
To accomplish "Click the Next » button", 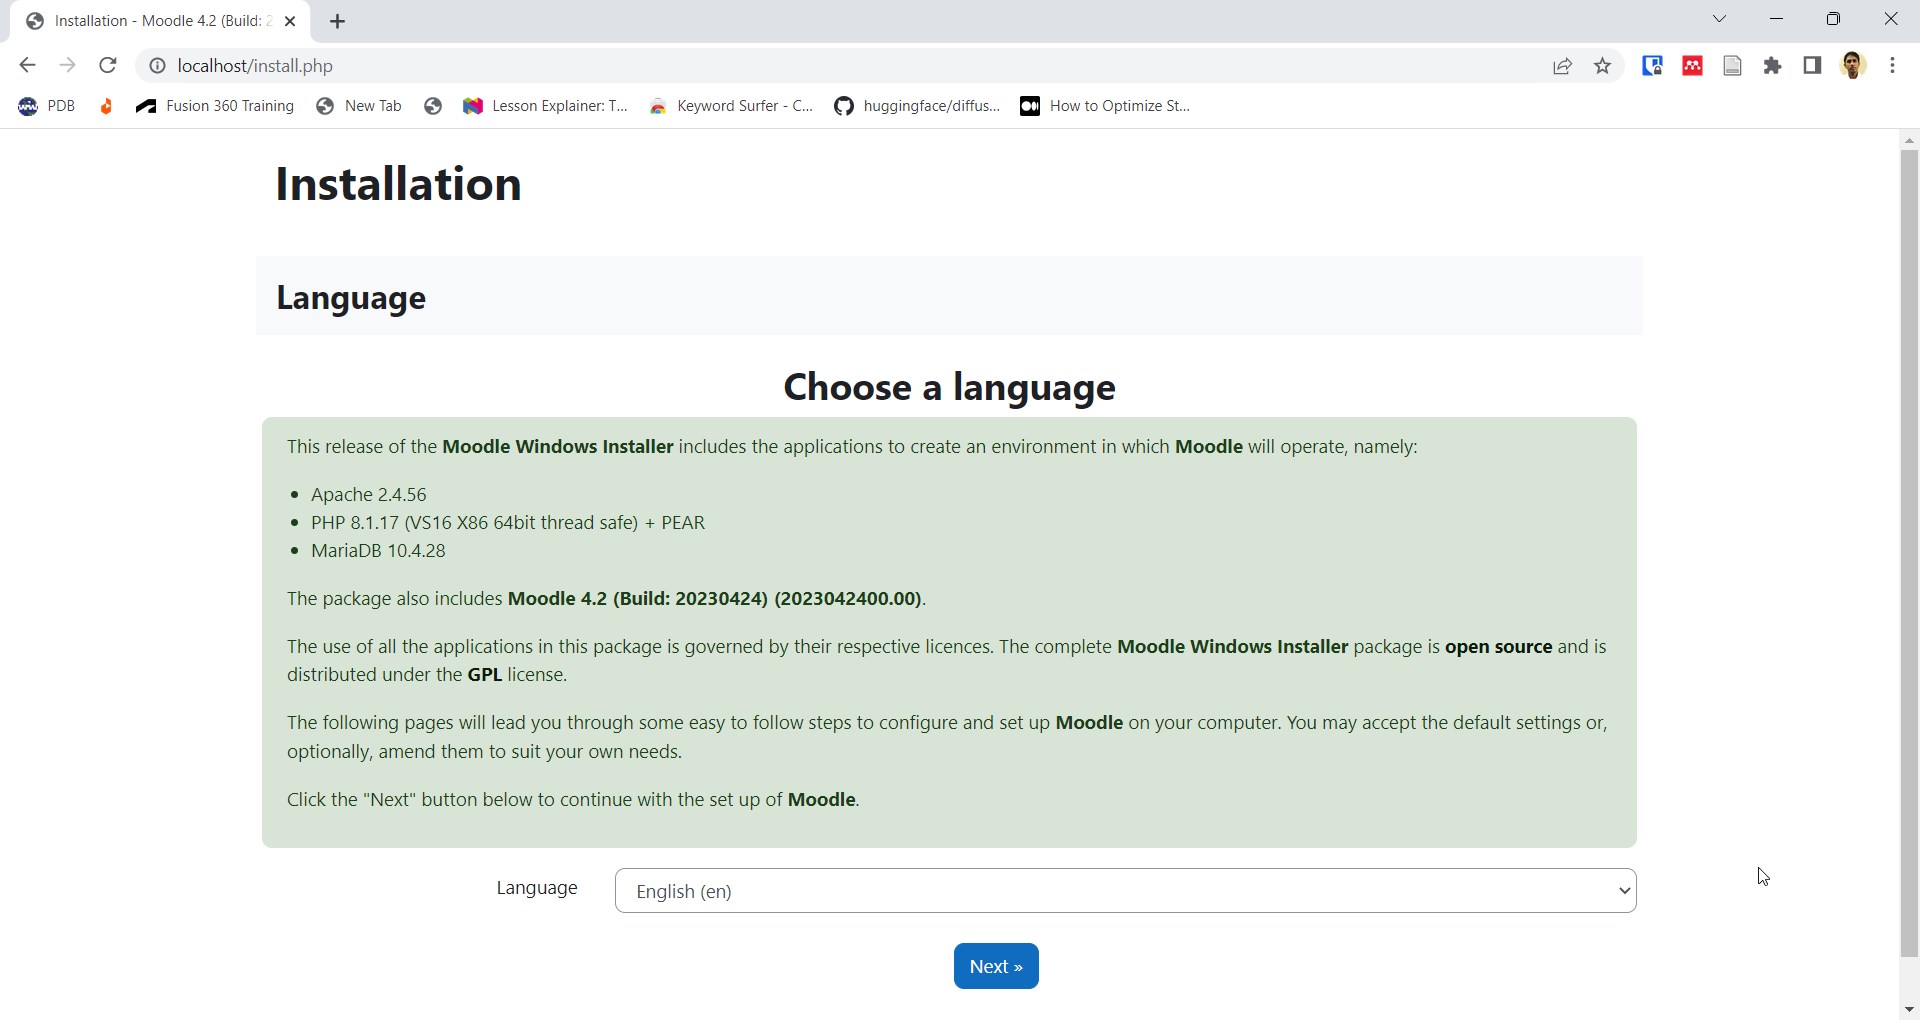I will tap(996, 966).
